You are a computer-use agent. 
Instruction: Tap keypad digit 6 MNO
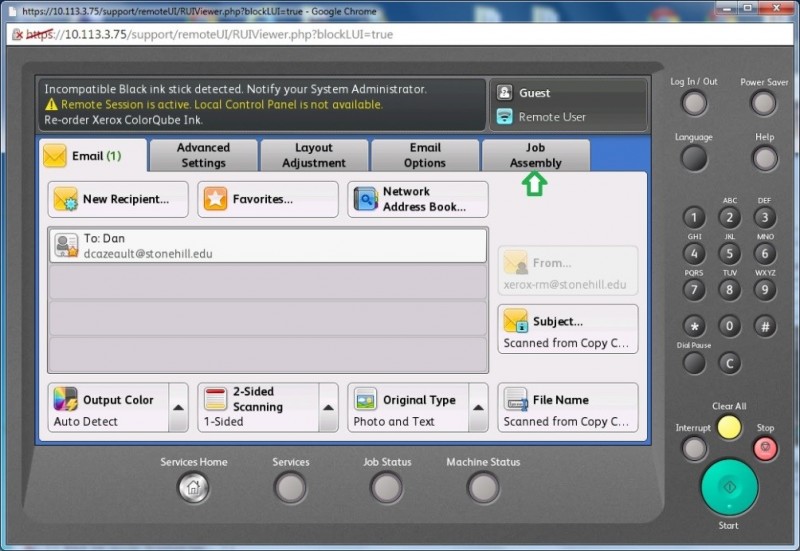[x=765, y=254]
